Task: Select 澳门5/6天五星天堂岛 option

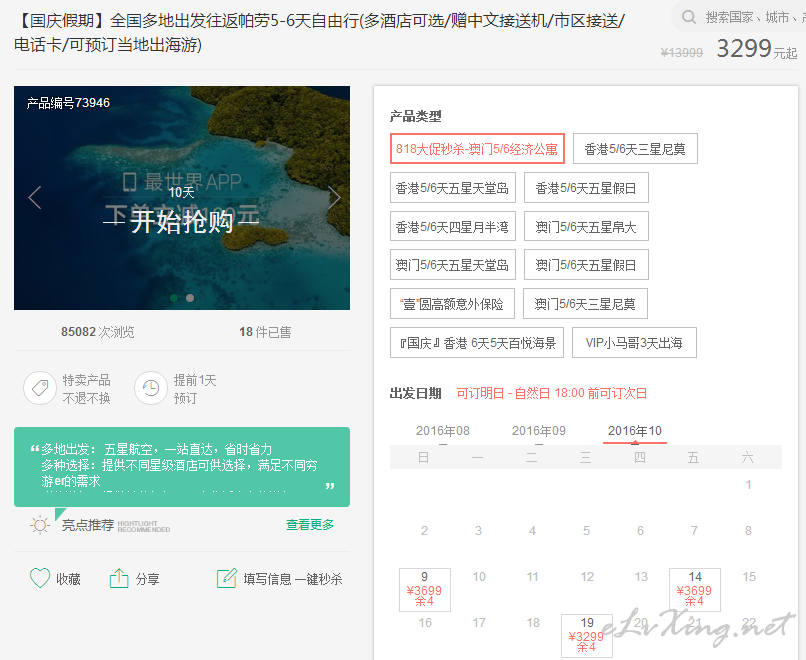Action: pos(452,265)
